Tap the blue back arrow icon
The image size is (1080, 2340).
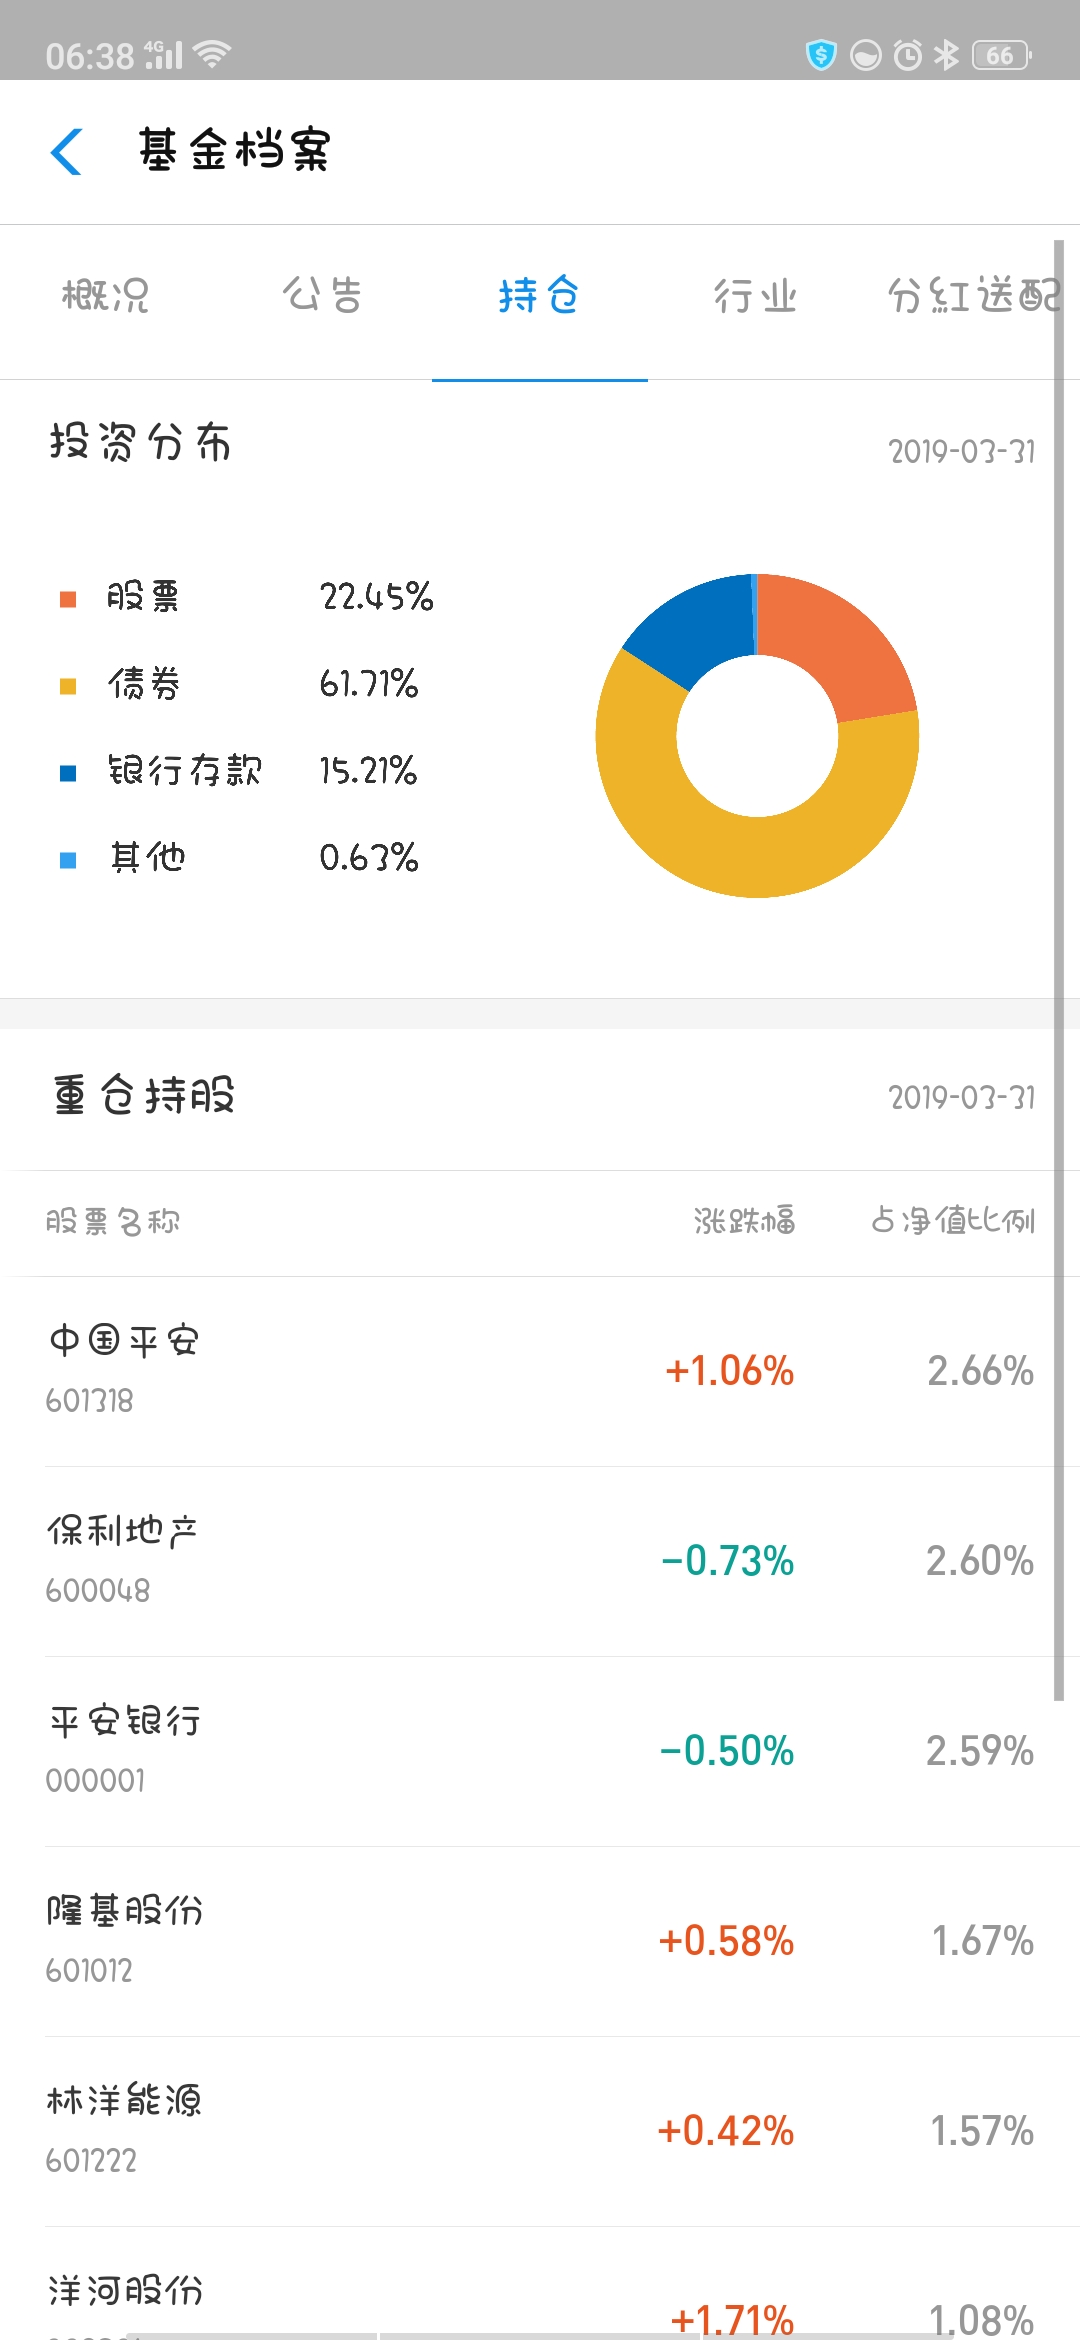click(x=66, y=152)
